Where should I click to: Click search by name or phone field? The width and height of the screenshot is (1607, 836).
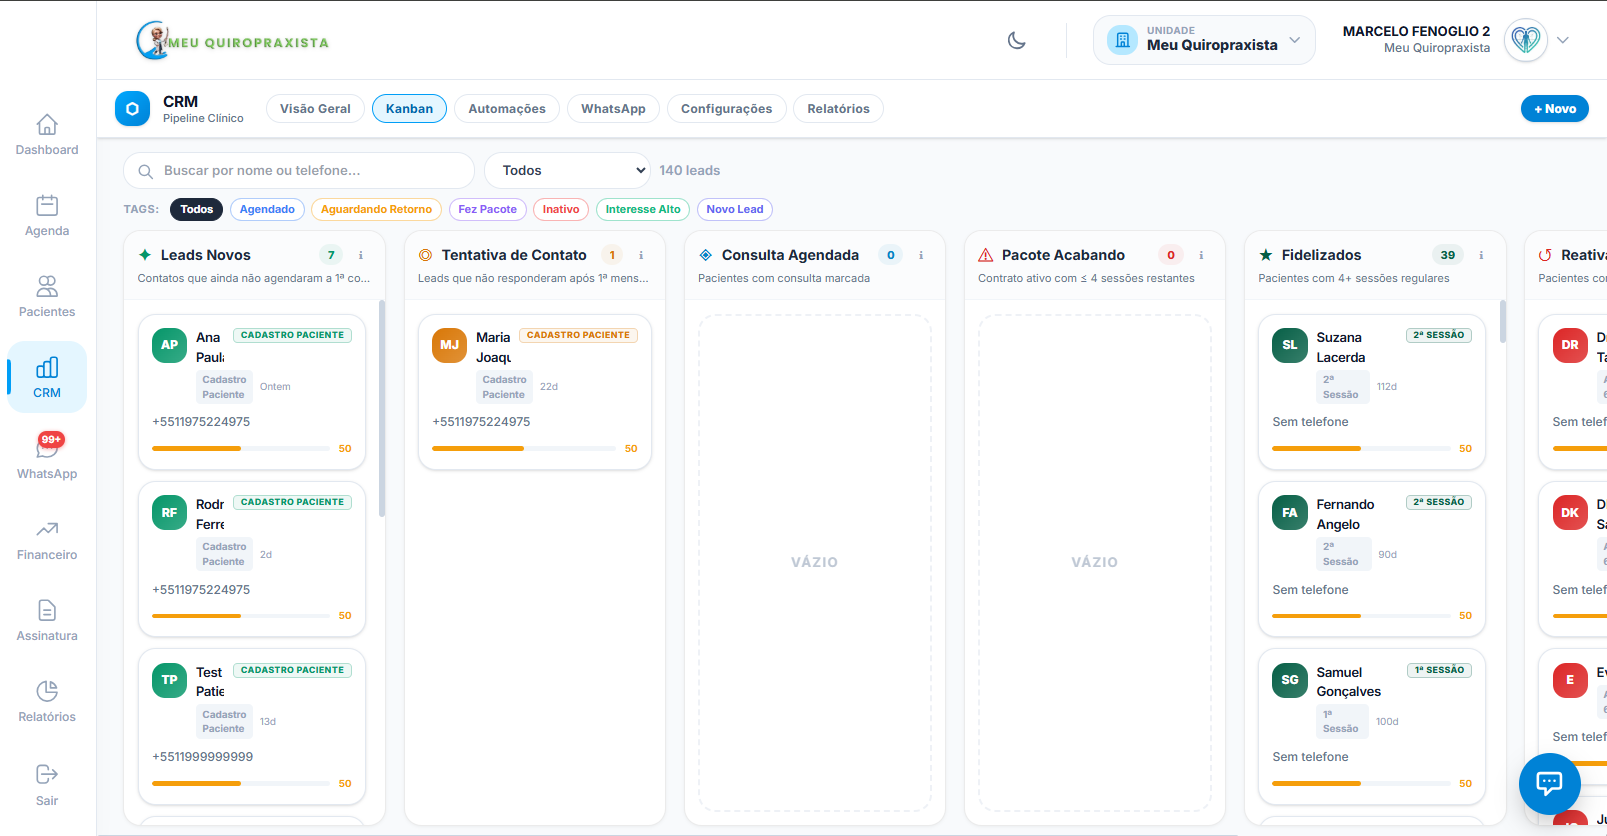pyautogui.click(x=299, y=170)
